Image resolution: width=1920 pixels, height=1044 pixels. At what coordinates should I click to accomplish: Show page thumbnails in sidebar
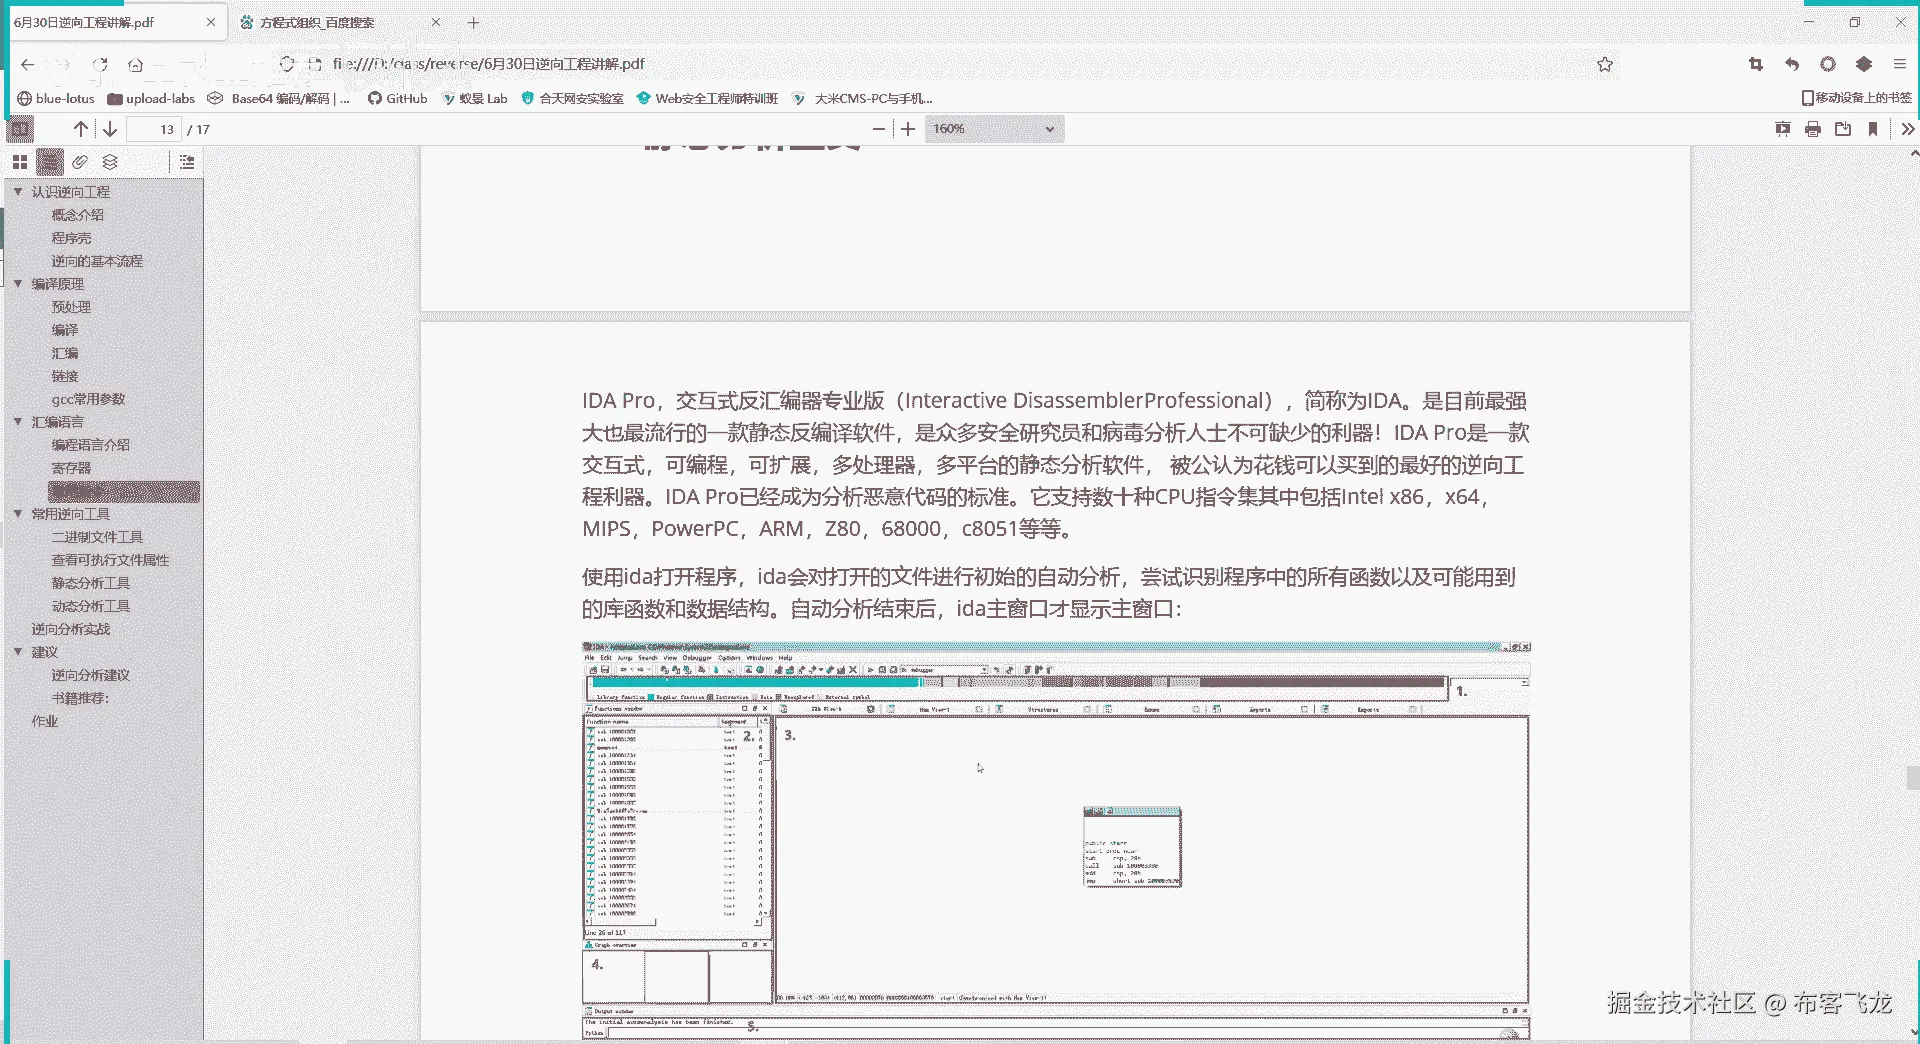(x=20, y=162)
